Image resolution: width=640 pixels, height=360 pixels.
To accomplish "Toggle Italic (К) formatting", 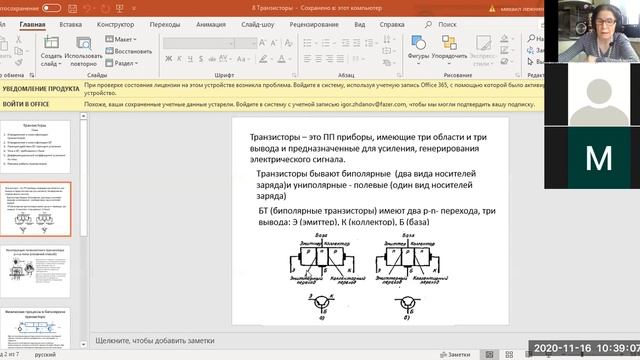I will pos(179,59).
